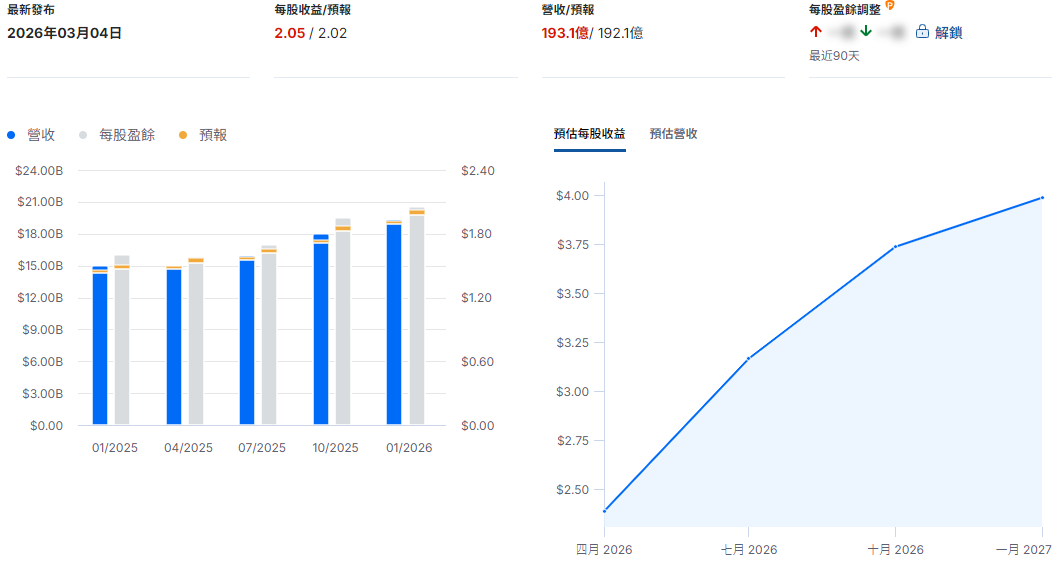Click the $4.00 y-axis label on forecast chart
This screenshot has height=565, width=1062.
pyautogui.click(x=572, y=196)
